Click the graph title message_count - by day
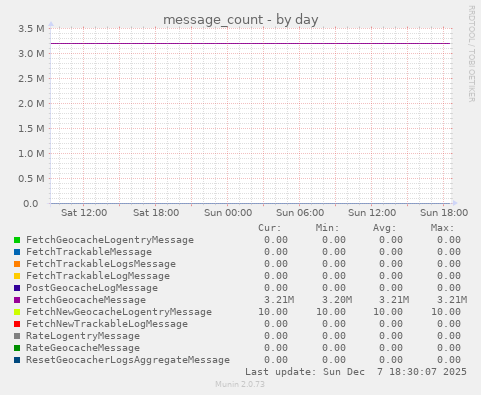 (x=240, y=20)
